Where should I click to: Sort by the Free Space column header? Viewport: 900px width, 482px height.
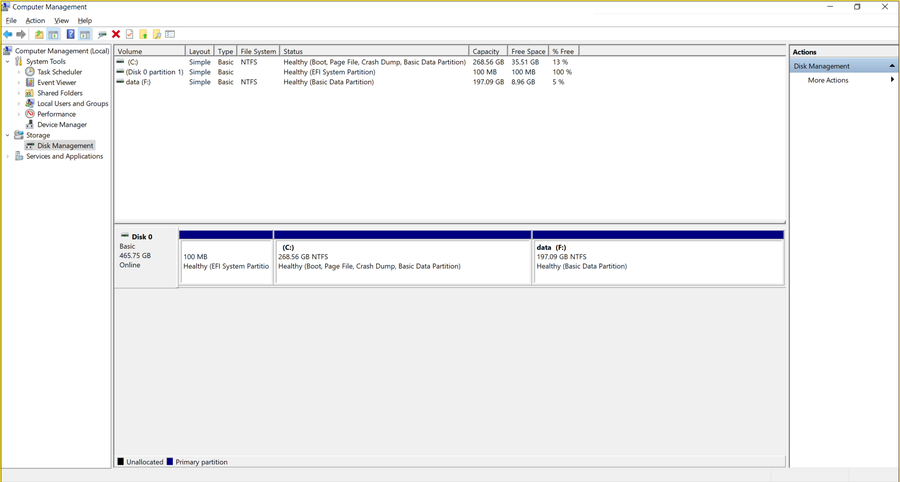(528, 51)
